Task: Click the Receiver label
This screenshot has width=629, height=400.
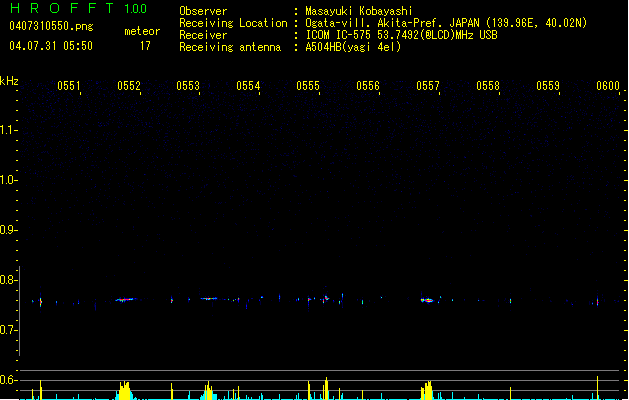Action: 203,35
